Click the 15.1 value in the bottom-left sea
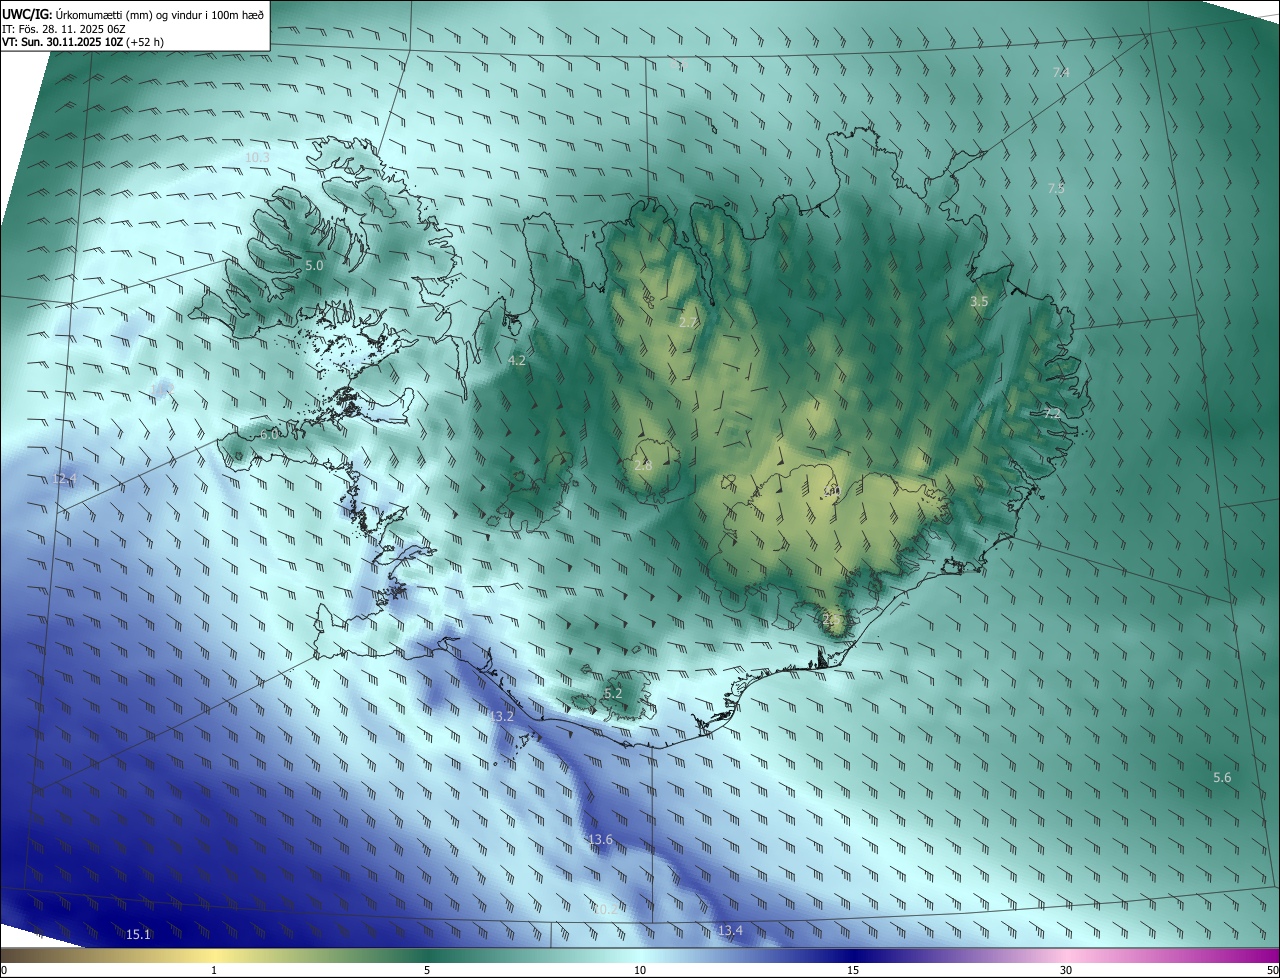Screen dimensions: 1280x978 pos(138,935)
